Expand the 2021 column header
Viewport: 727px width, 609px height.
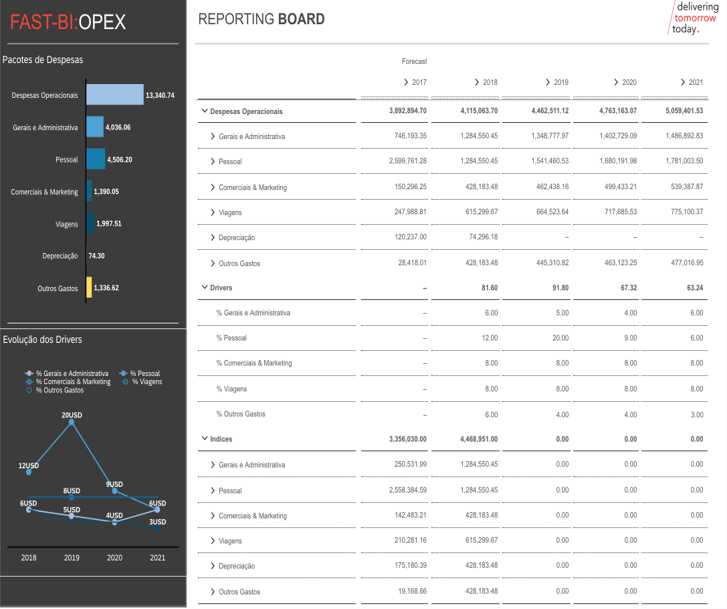tap(690, 82)
